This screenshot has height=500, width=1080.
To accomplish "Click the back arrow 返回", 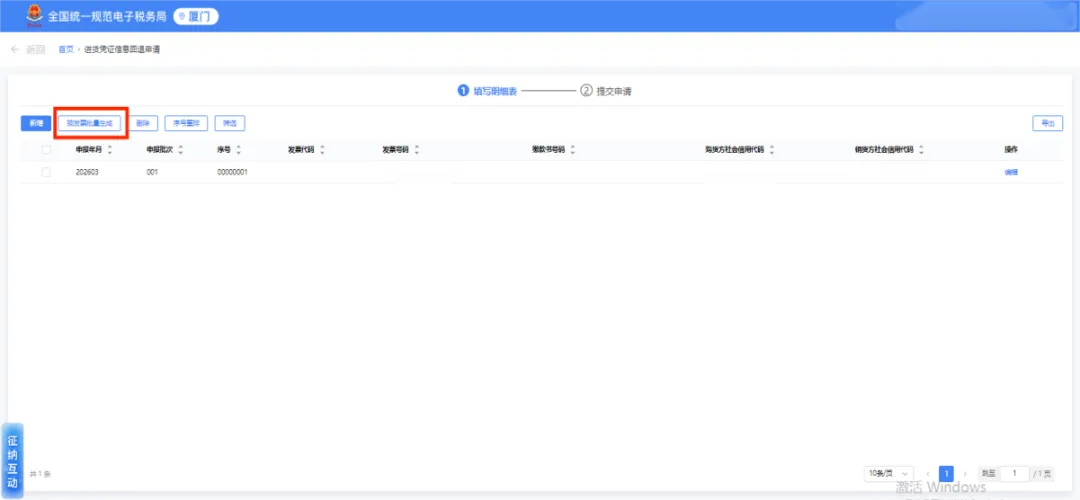I will (x=28, y=50).
